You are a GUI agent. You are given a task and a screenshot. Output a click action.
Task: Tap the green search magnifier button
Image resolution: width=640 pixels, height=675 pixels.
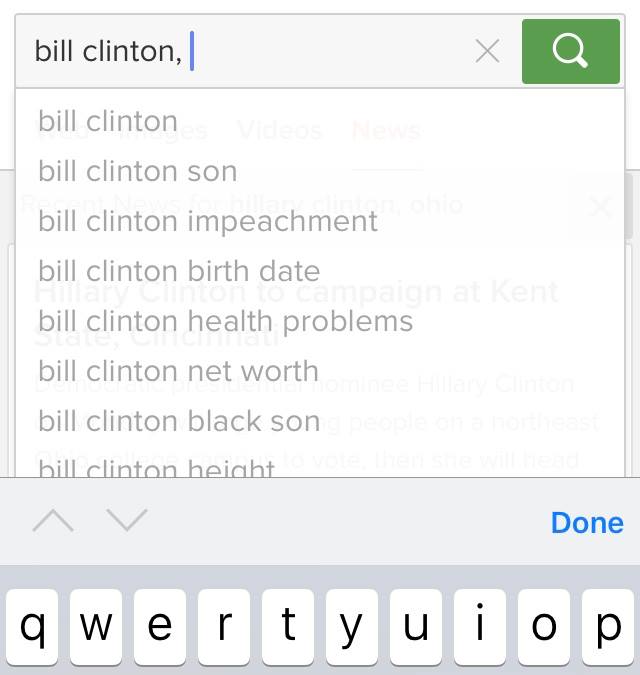tap(570, 51)
